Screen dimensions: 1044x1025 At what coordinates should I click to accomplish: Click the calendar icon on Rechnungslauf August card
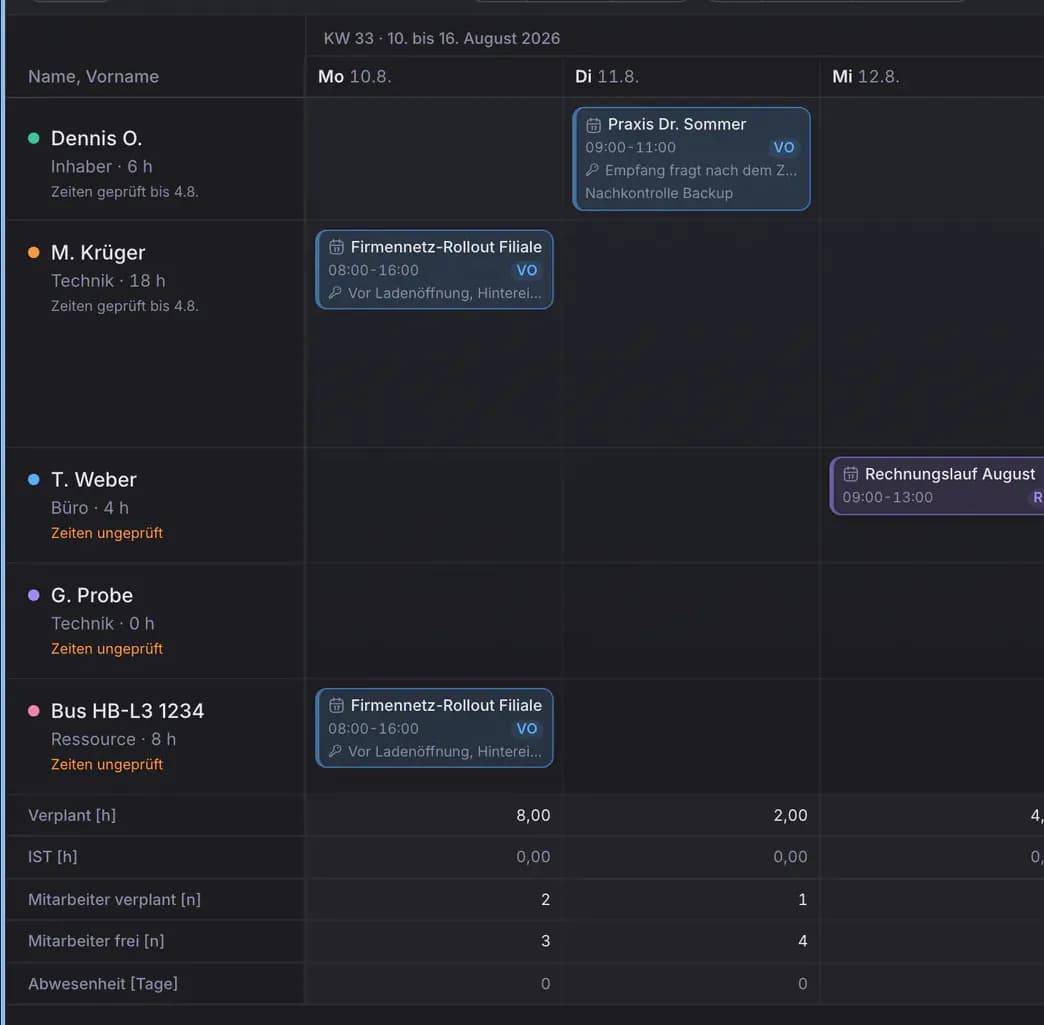click(x=850, y=474)
